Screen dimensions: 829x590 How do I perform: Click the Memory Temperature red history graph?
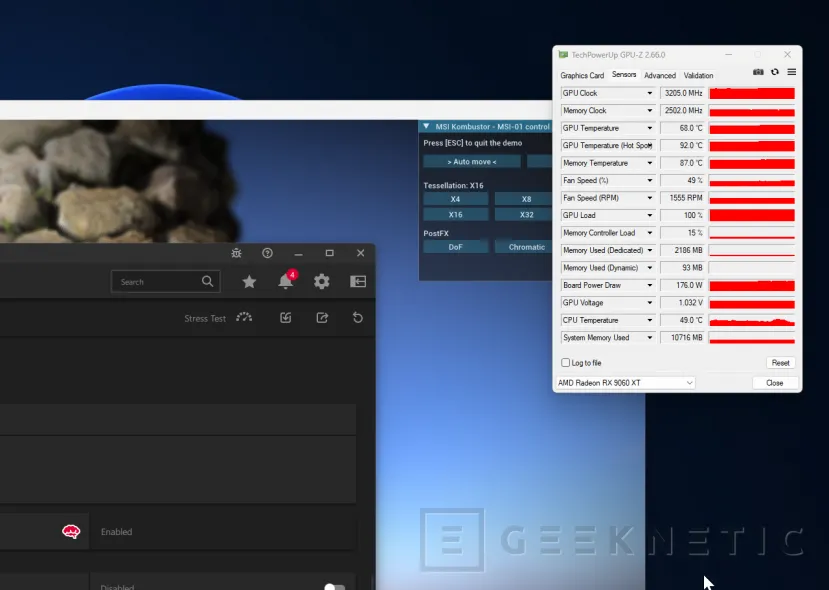(x=752, y=163)
